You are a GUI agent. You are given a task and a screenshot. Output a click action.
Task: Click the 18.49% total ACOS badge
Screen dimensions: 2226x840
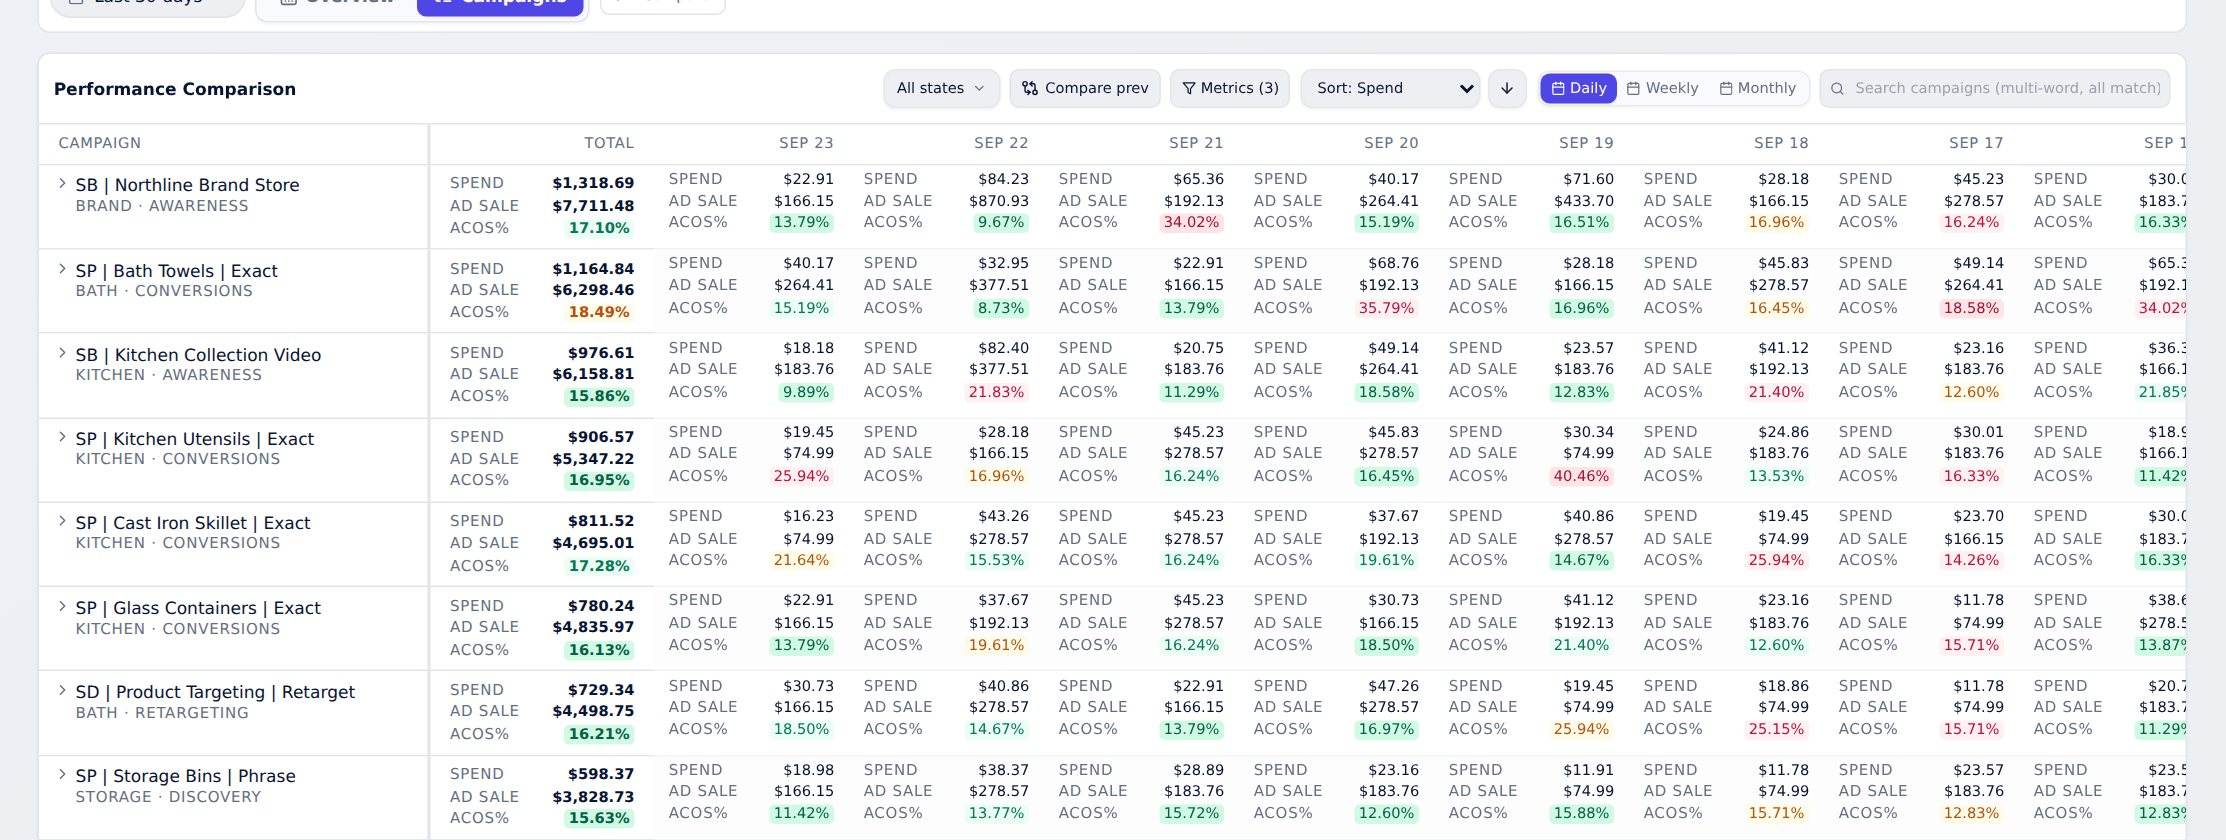coord(599,312)
